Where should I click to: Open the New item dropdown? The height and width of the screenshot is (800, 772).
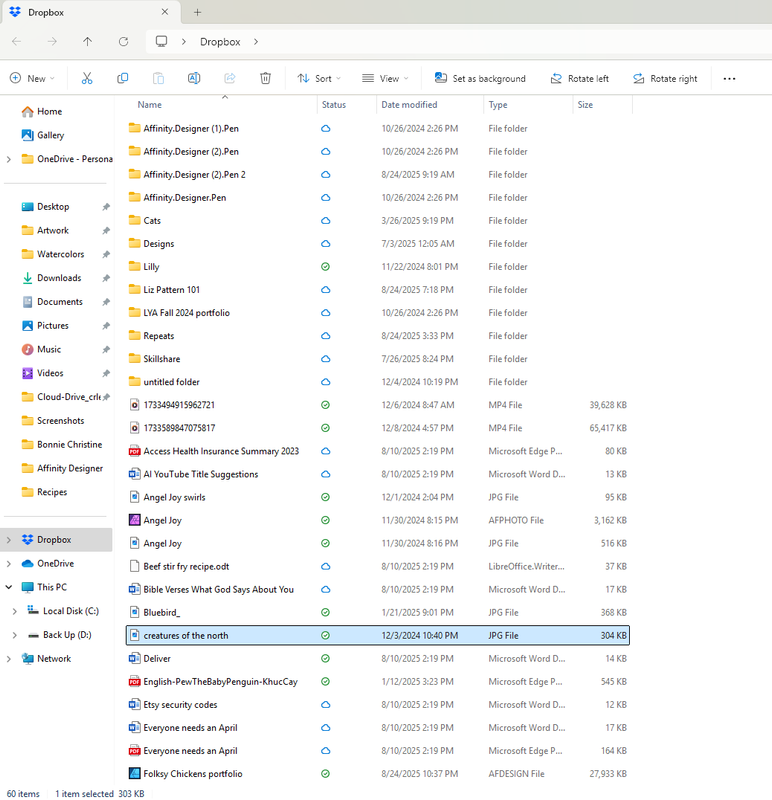[32, 78]
